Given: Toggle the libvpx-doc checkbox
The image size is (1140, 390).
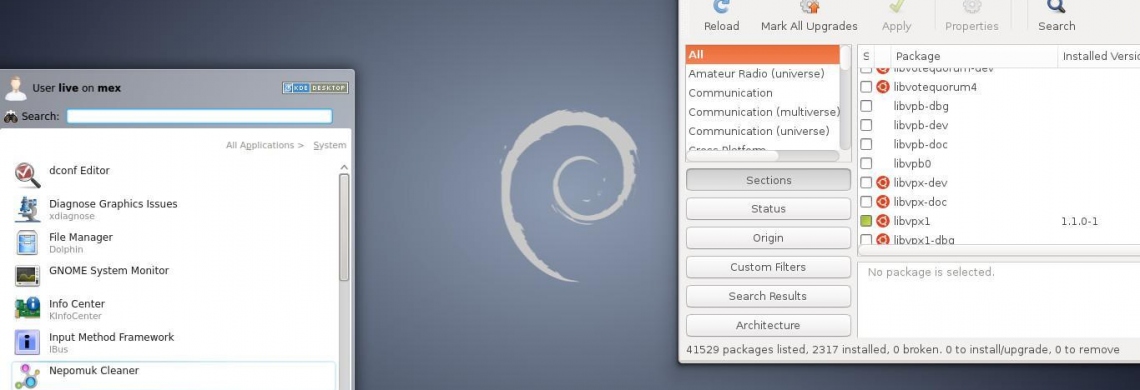Looking at the screenshot, I should [866, 202].
